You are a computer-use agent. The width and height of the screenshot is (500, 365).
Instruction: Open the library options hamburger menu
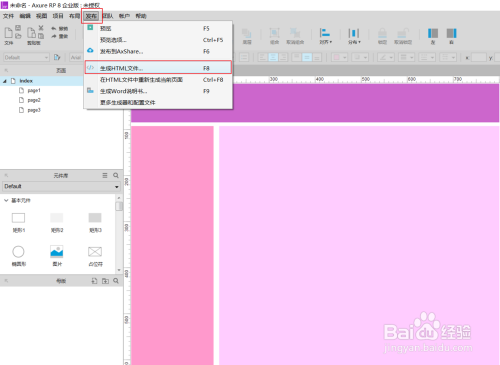point(105,175)
